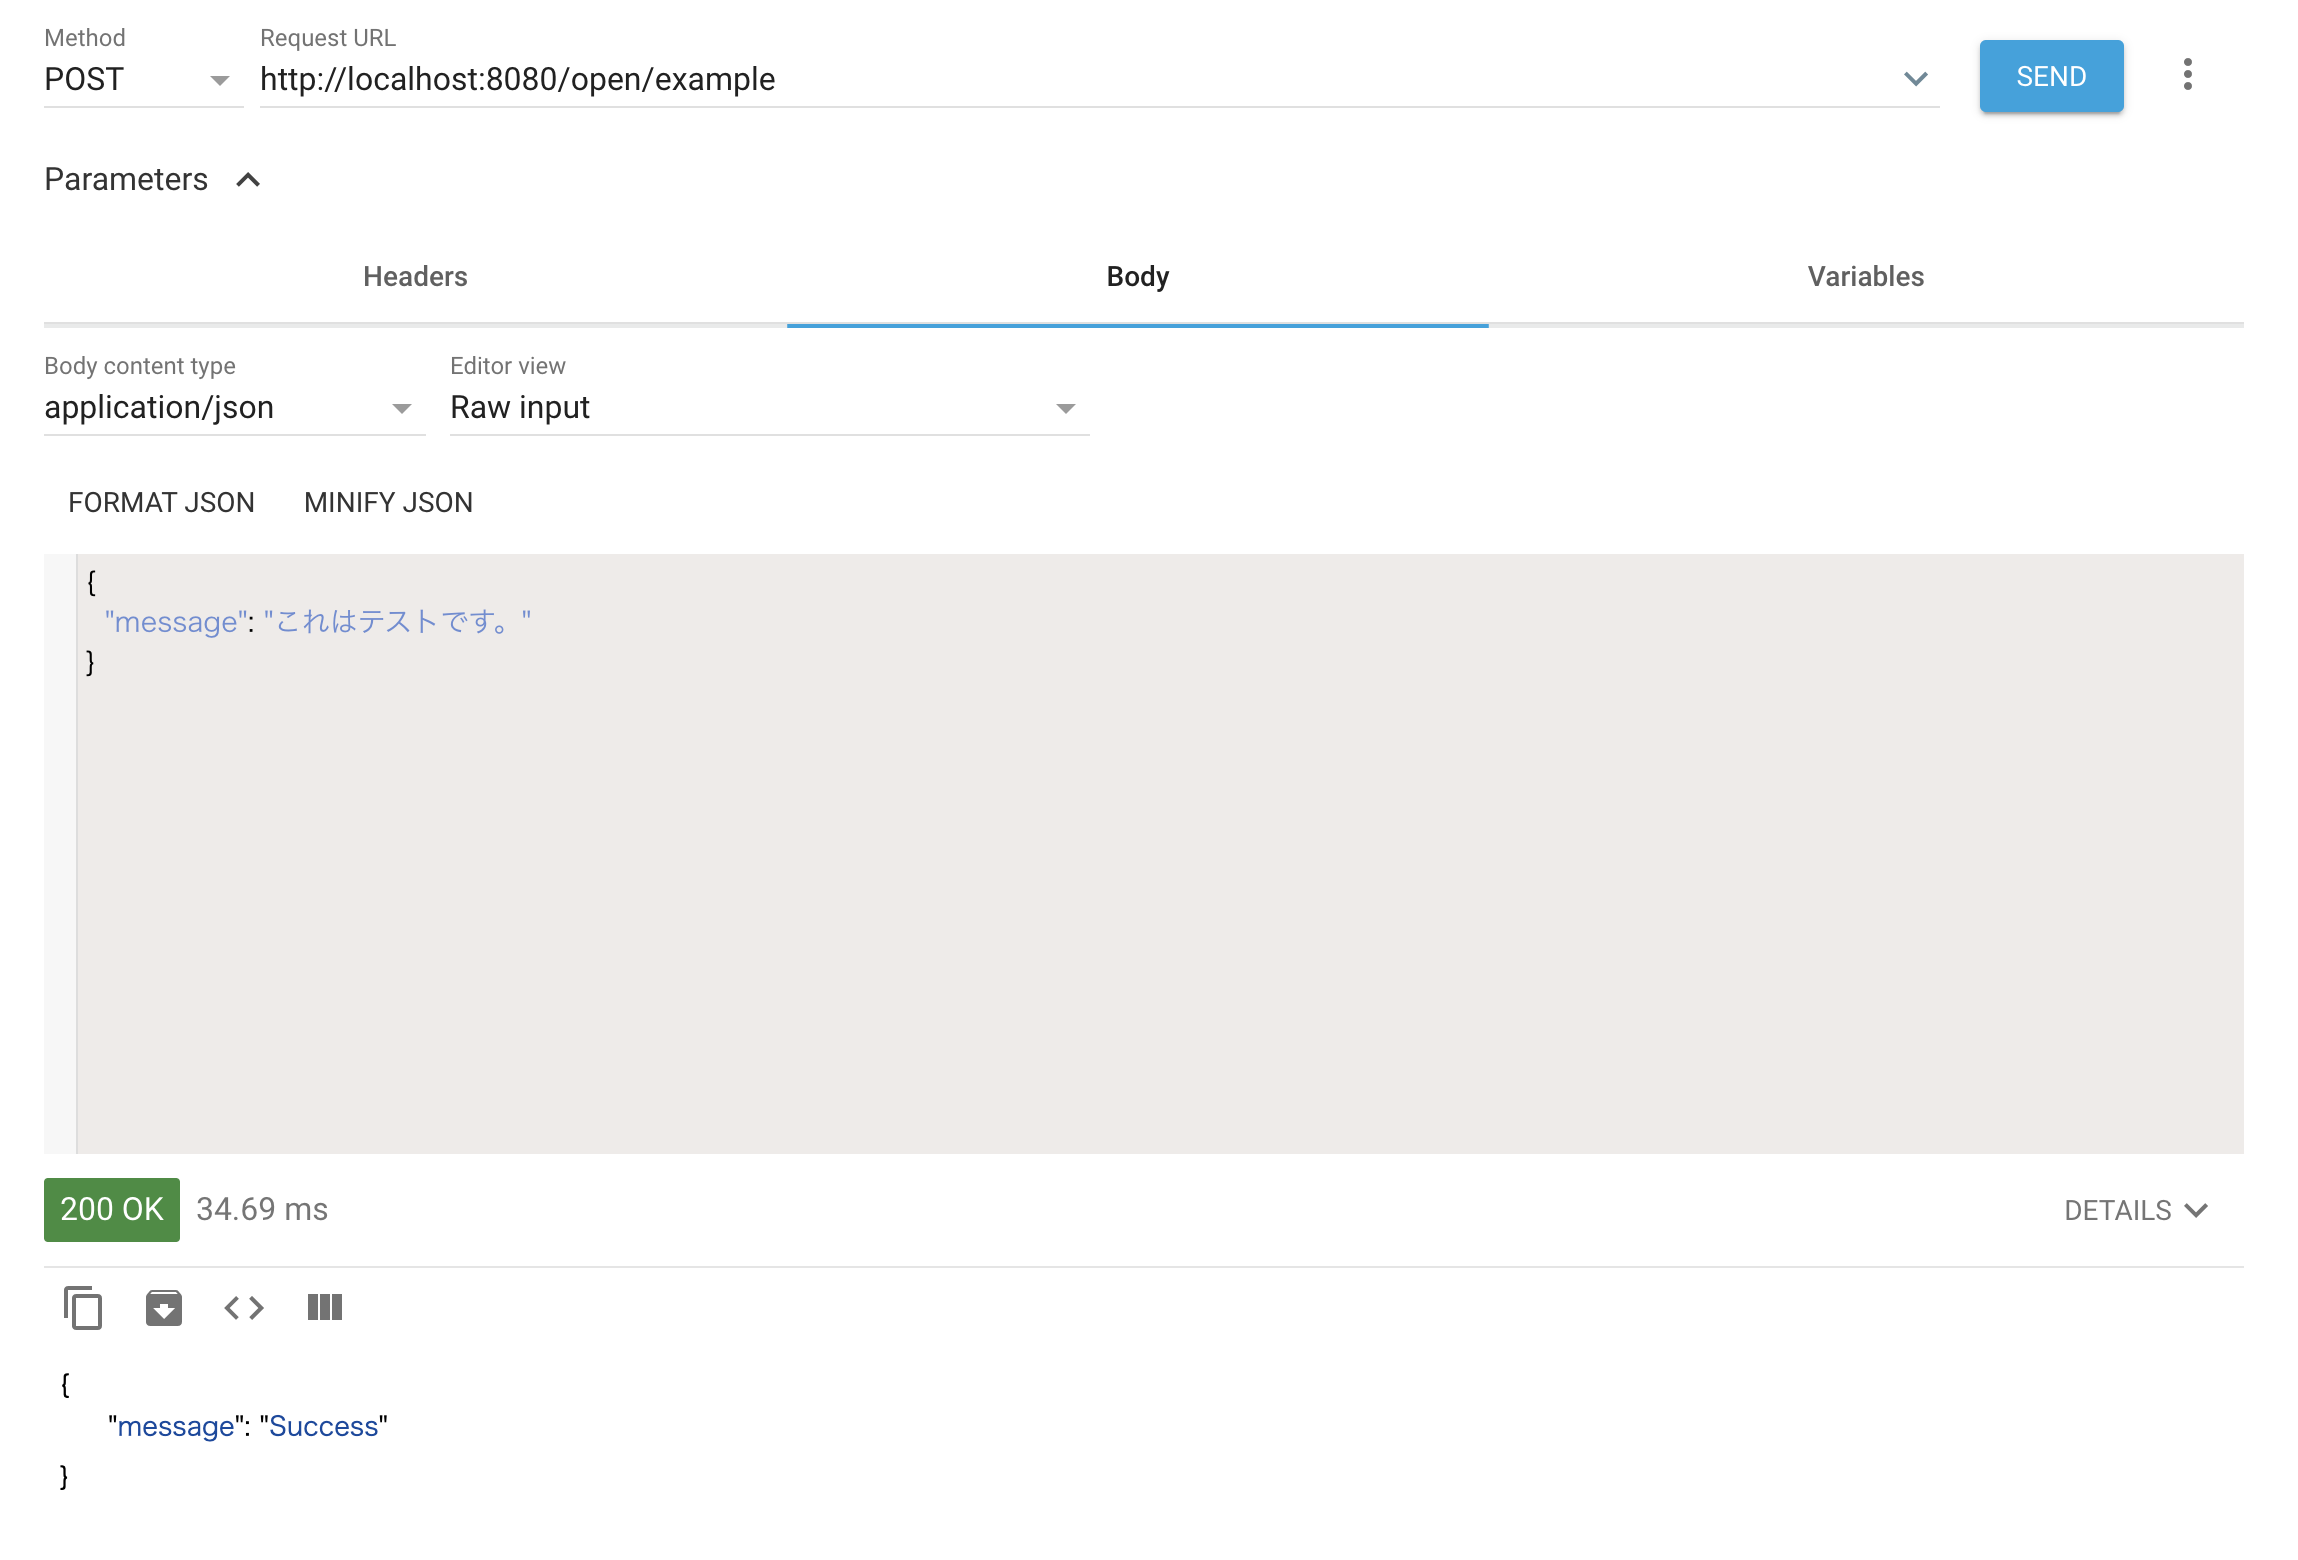This screenshot has height=1560, width=2298.
Task: Open the table view columns icon
Action: tap(325, 1307)
